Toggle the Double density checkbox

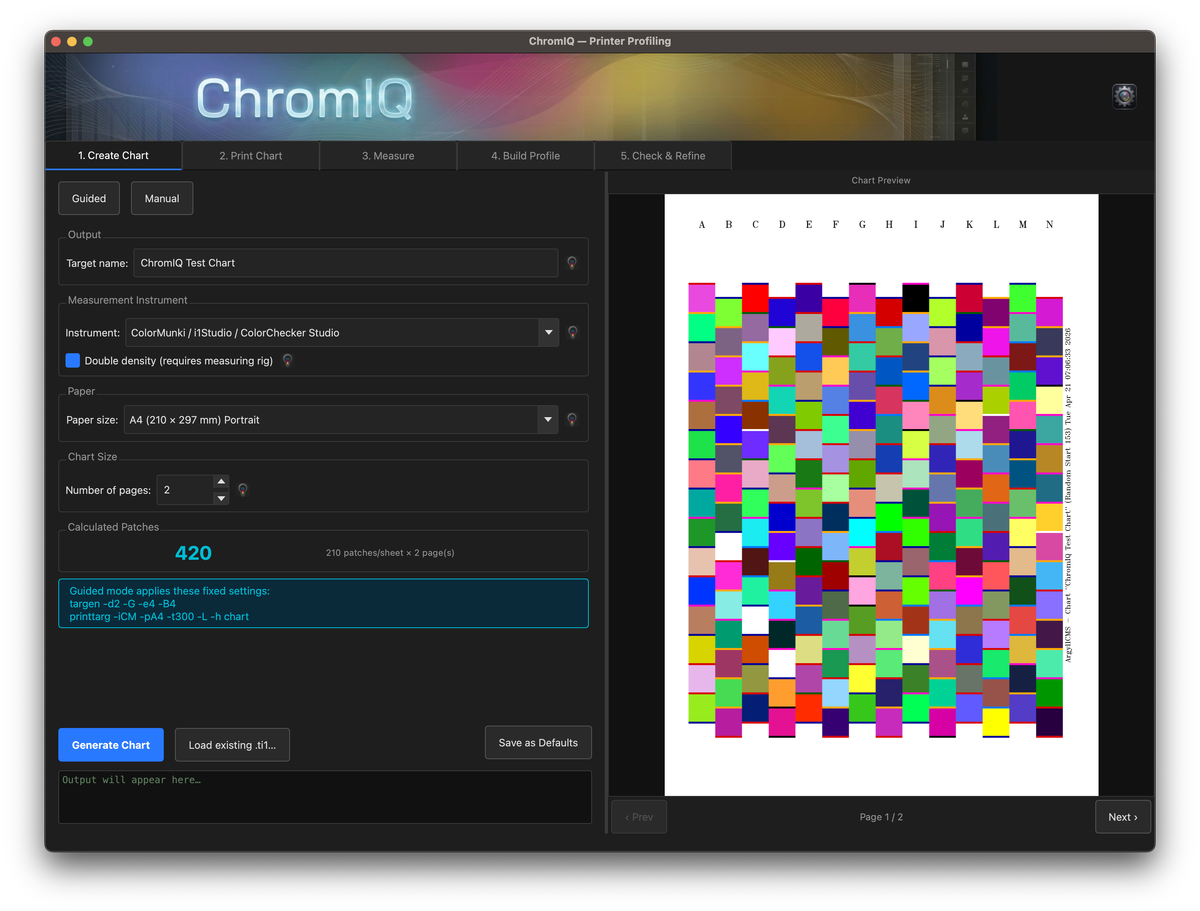tap(73, 360)
